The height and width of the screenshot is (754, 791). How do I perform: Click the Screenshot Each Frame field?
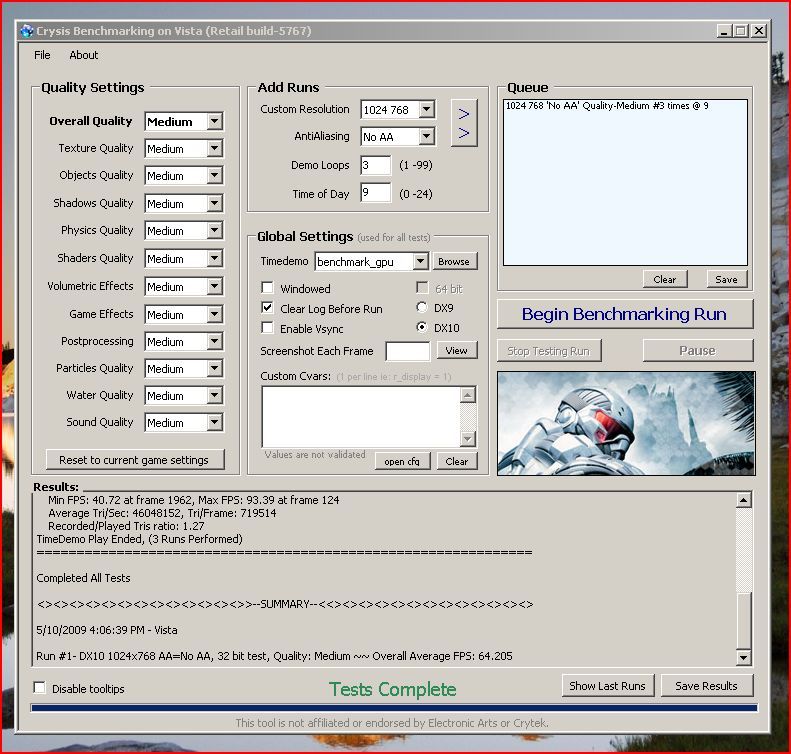(x=408, y=351)
